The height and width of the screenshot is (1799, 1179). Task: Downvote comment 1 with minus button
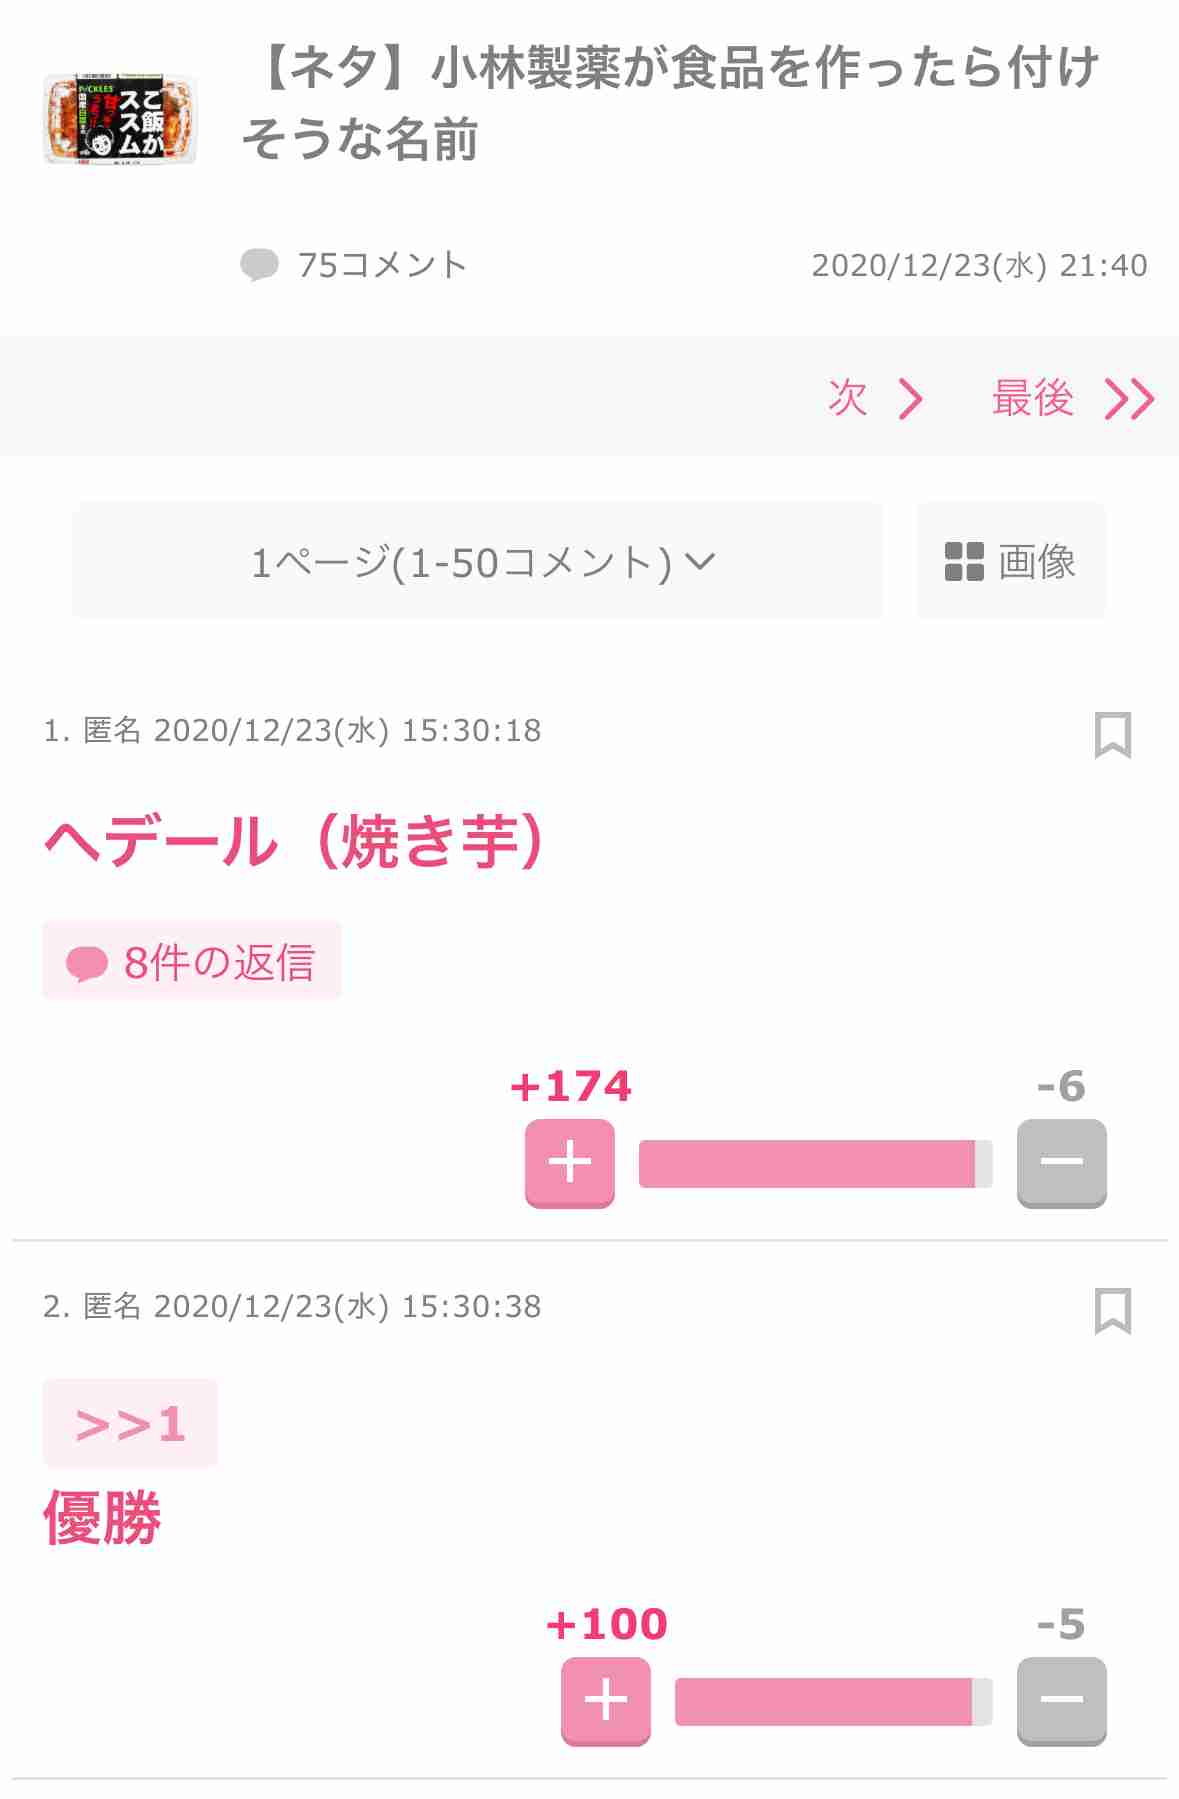point(1061,1163)
